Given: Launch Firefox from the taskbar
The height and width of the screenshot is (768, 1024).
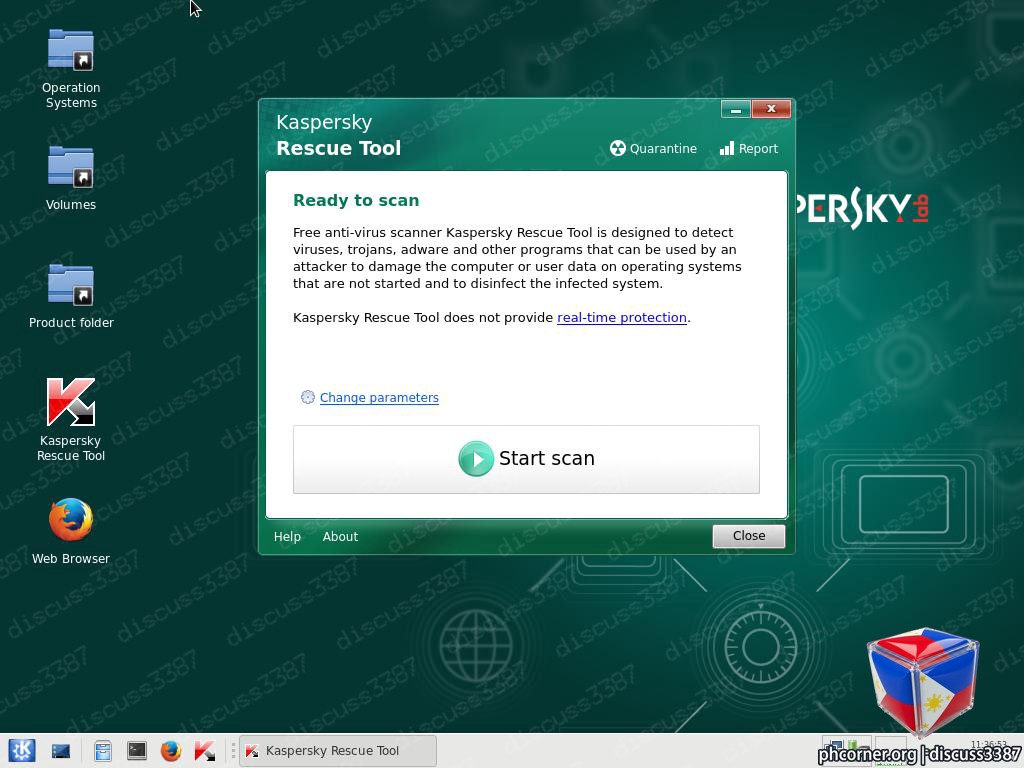Looking at the screenshot, I should [171, 750].
